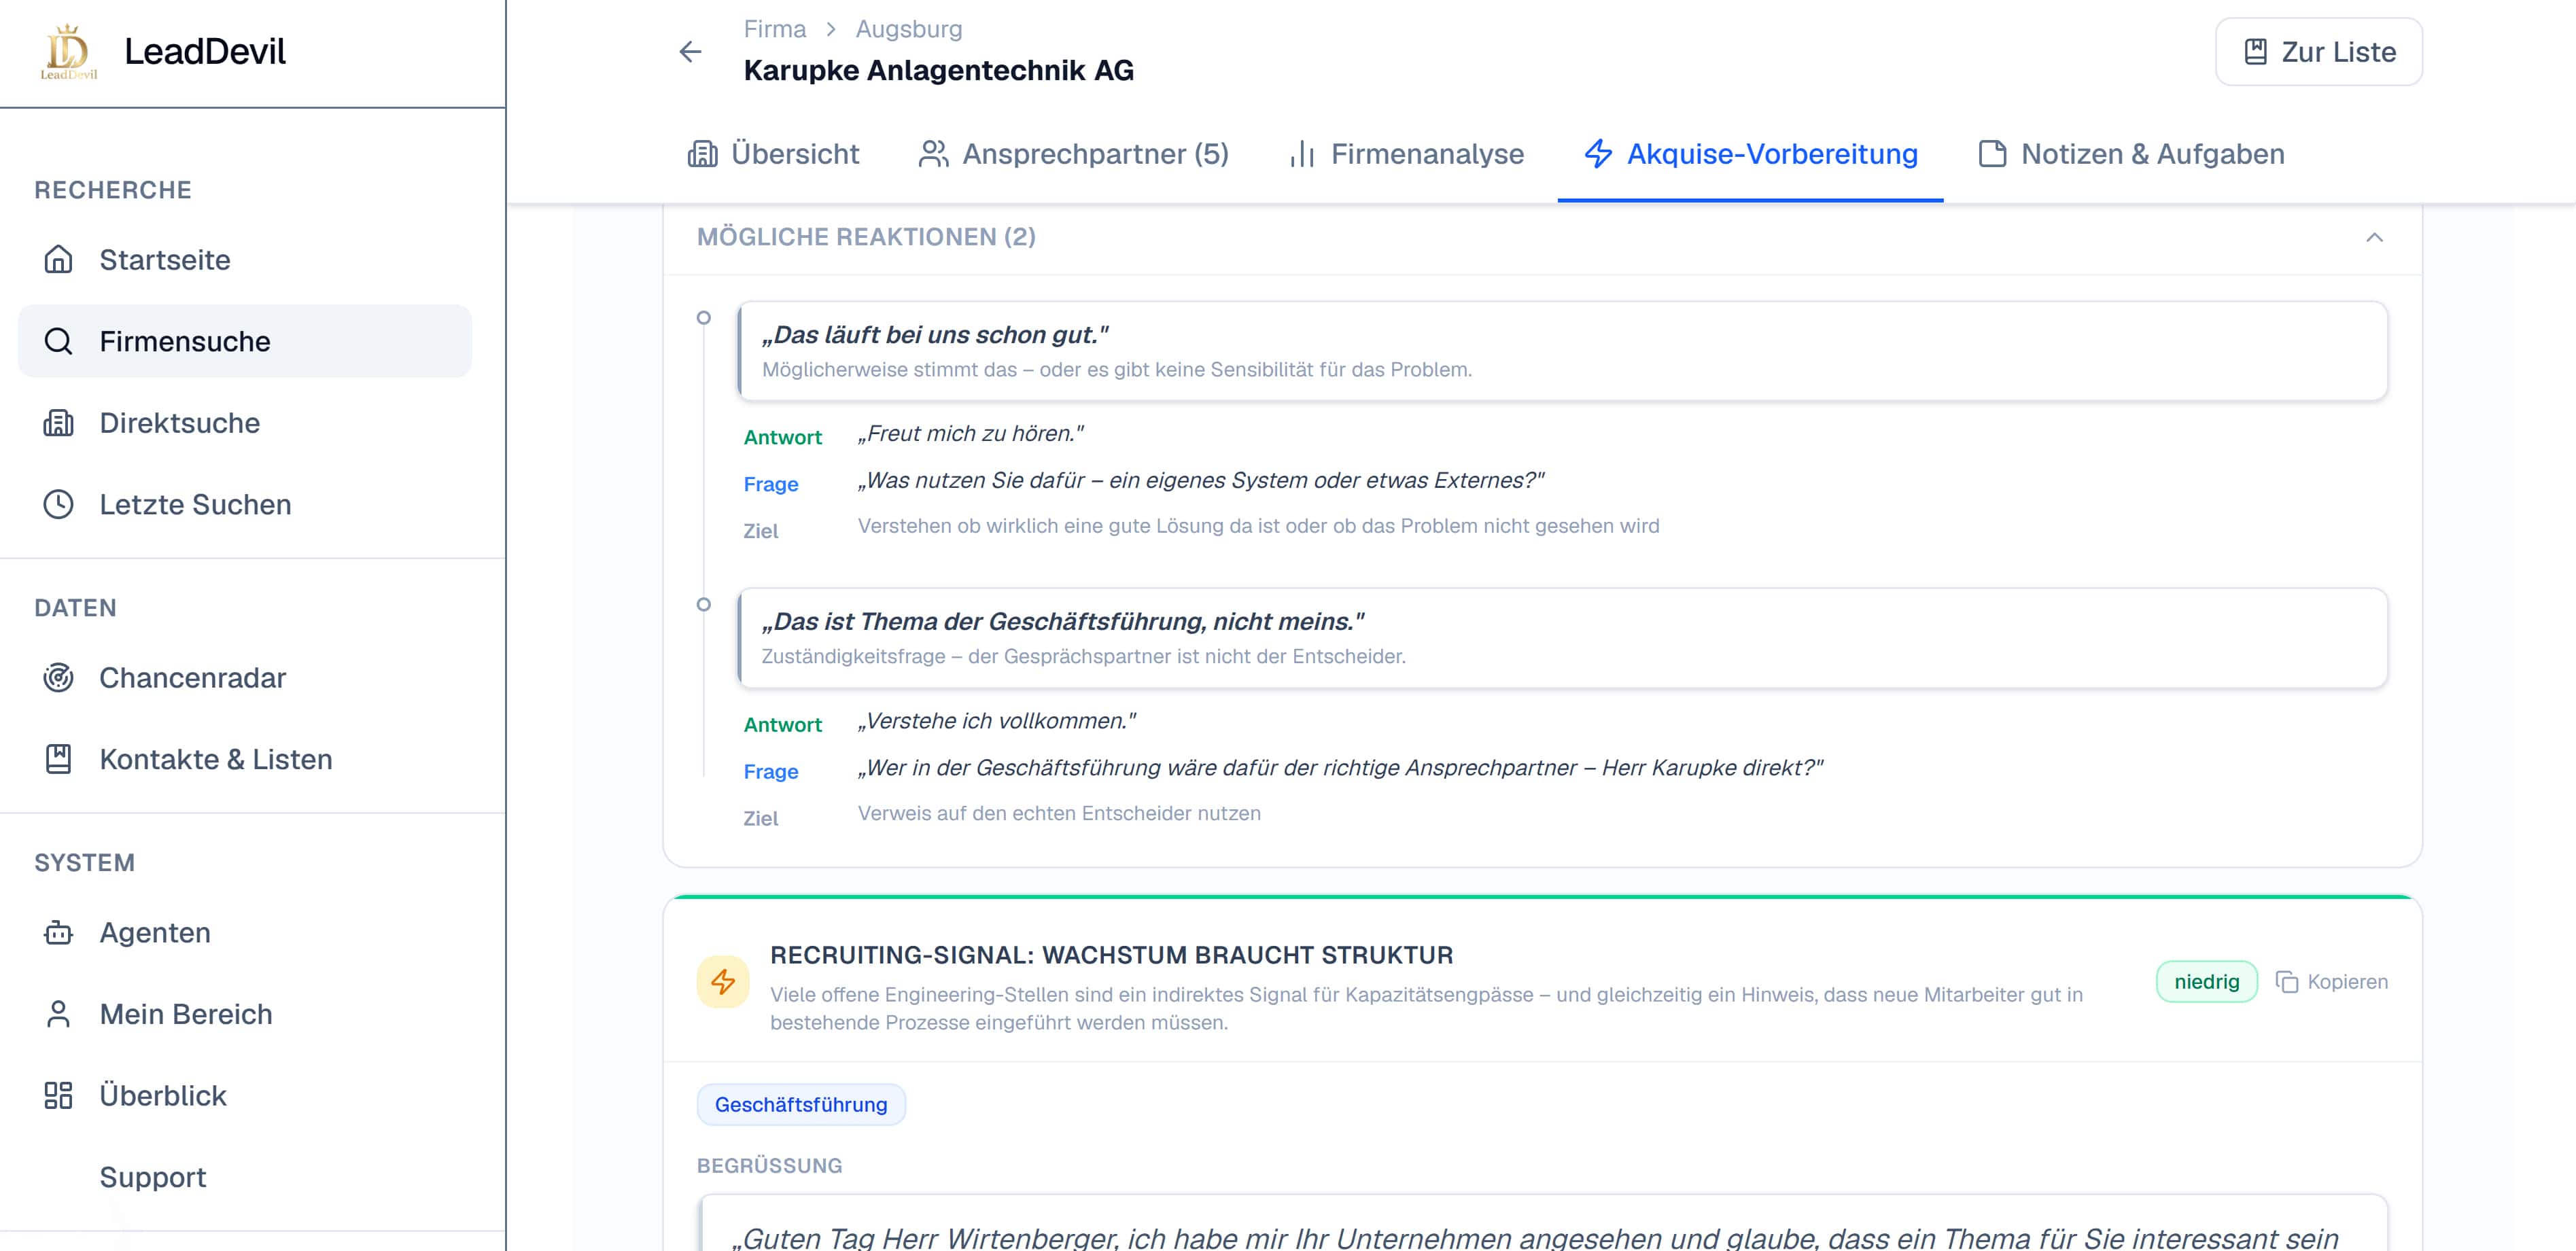The image size is (2576, 1251).
Task: Click the LeadDevil brand name
Action: [205, 51]
